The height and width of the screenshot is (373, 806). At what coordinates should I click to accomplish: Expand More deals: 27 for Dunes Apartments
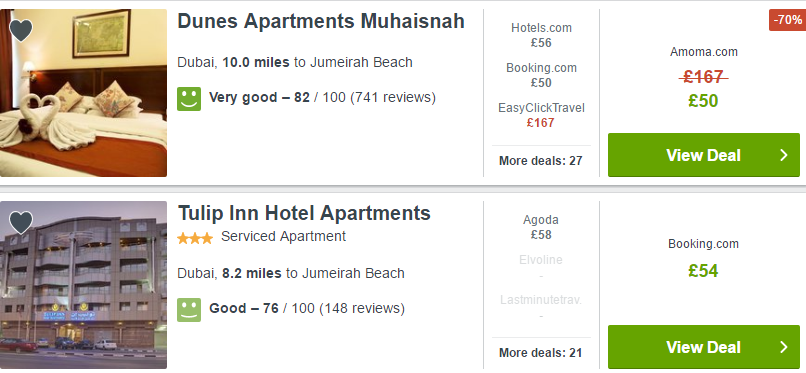click(541, 161)
